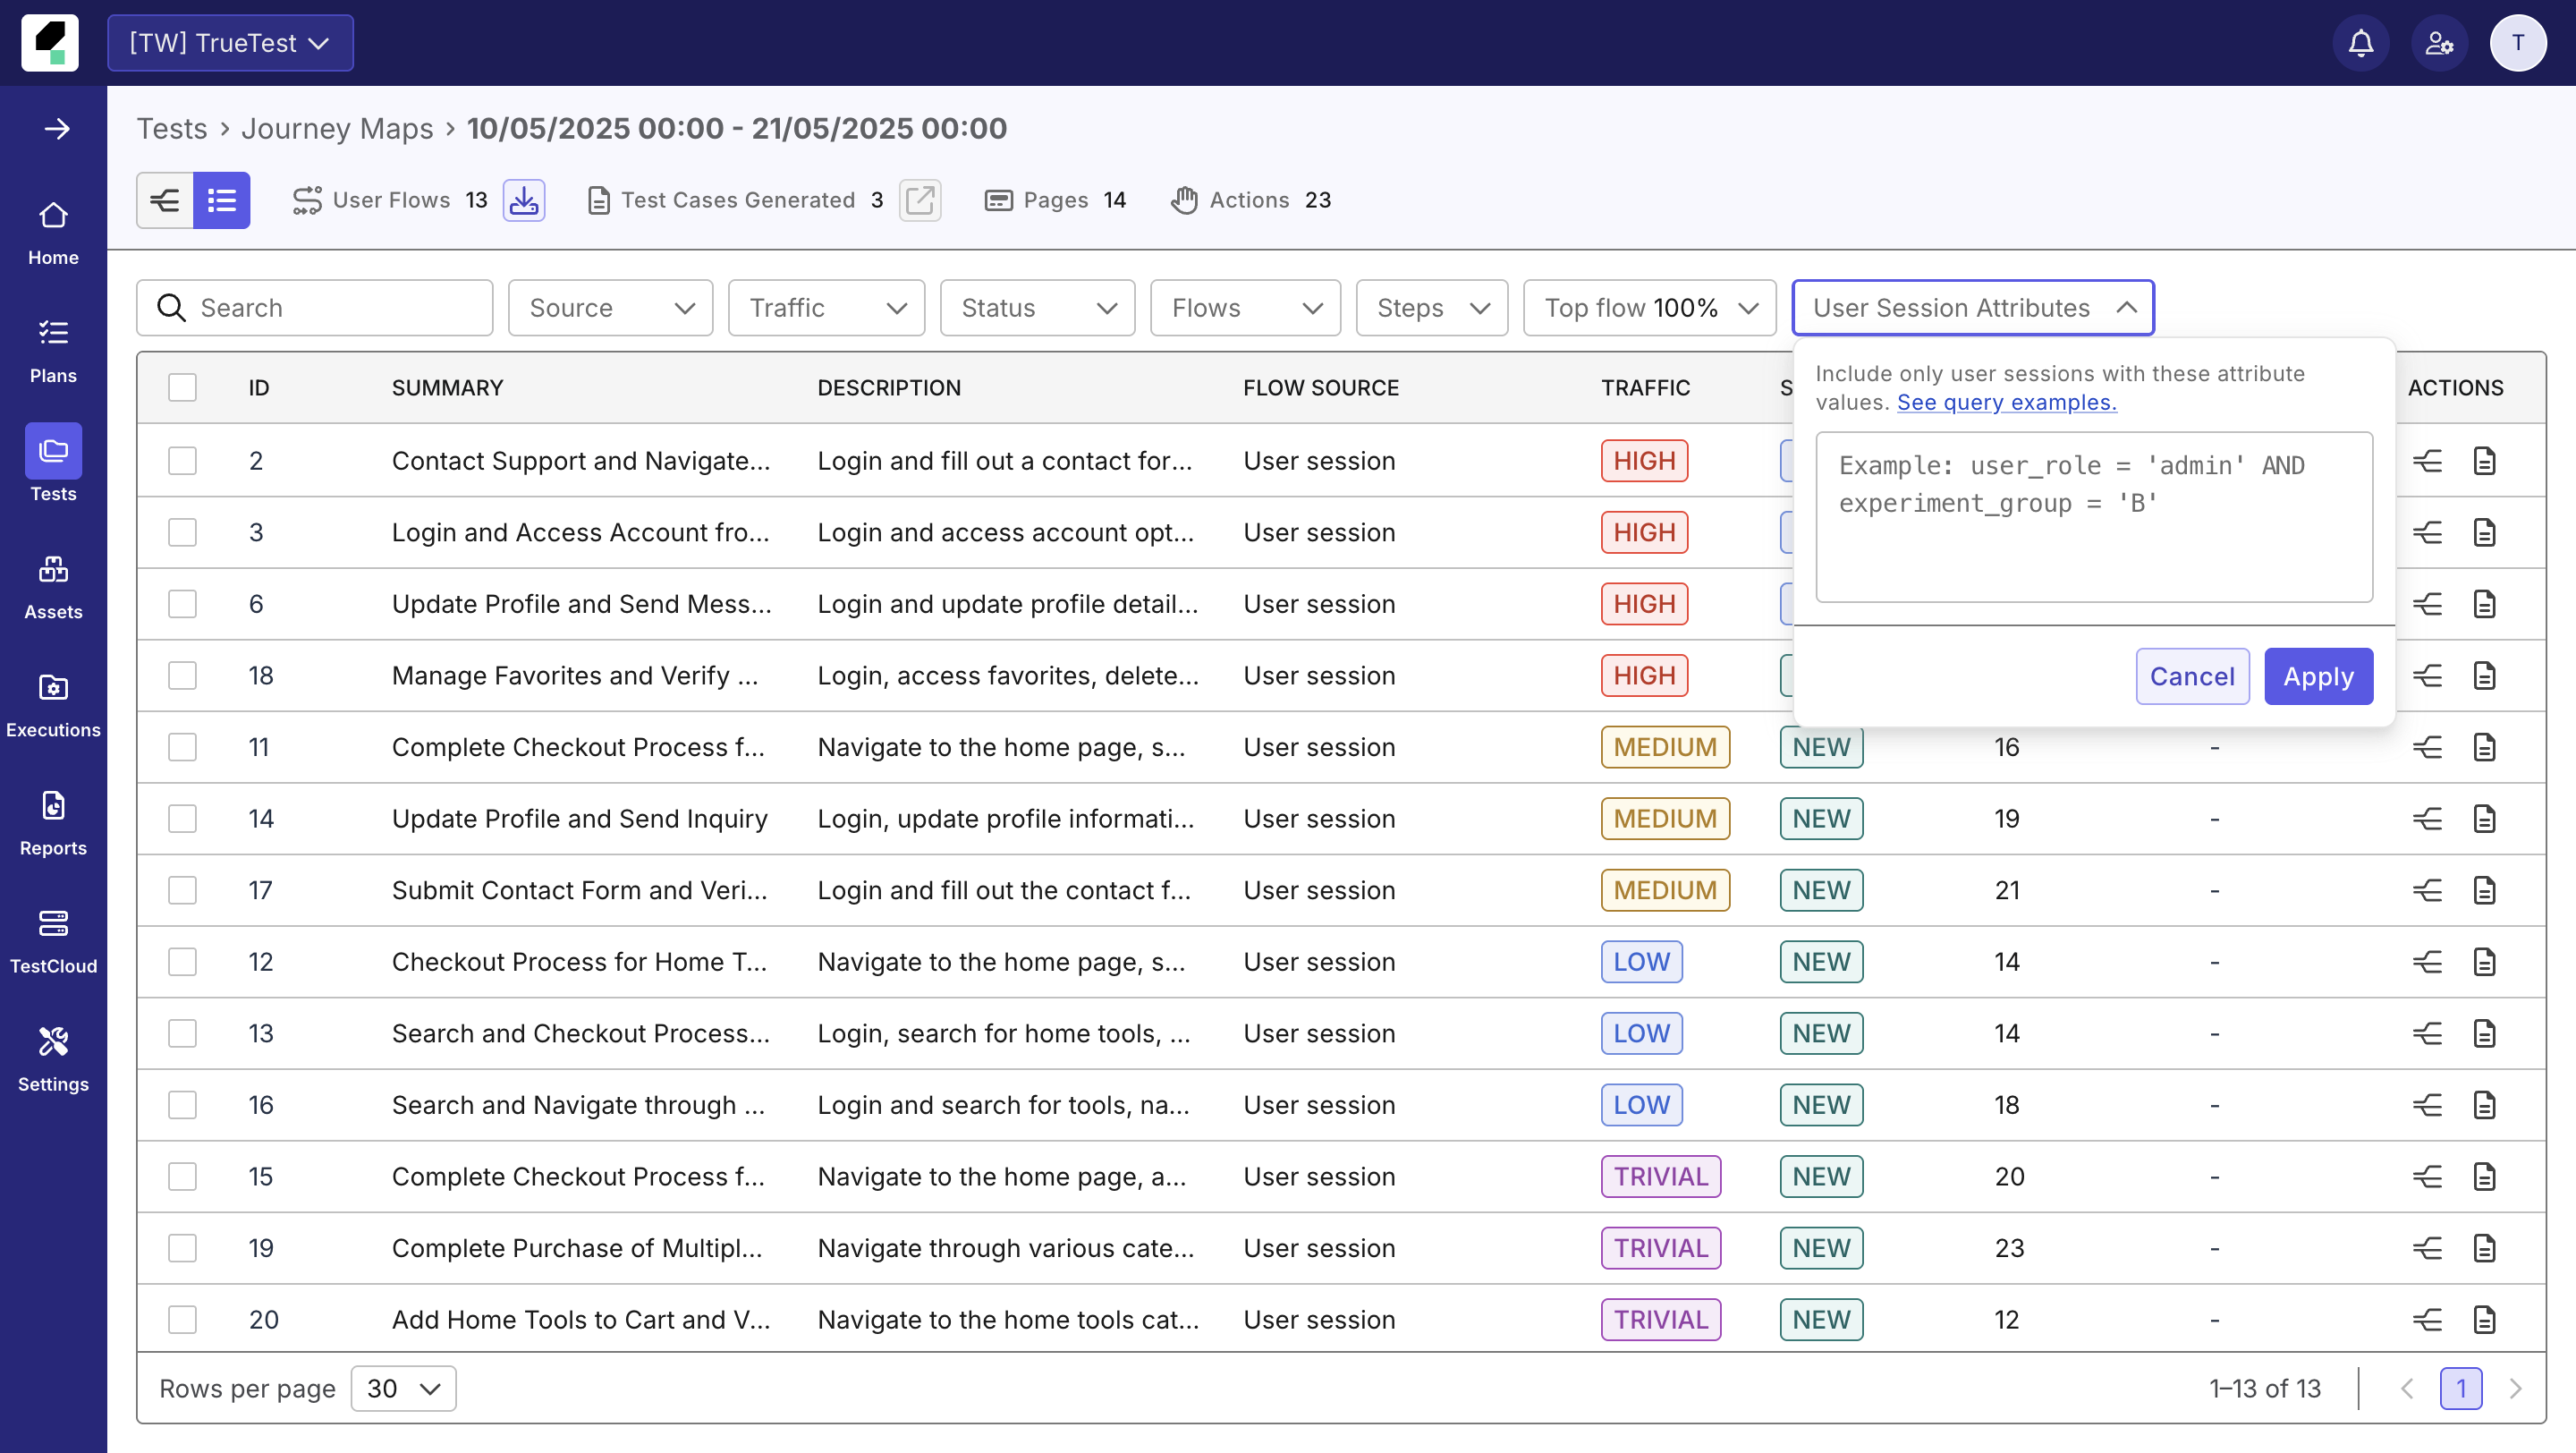This screenshot has width=2576, height=1453.
Task: Download the User Flows data
Action: [x=524, y=200]
